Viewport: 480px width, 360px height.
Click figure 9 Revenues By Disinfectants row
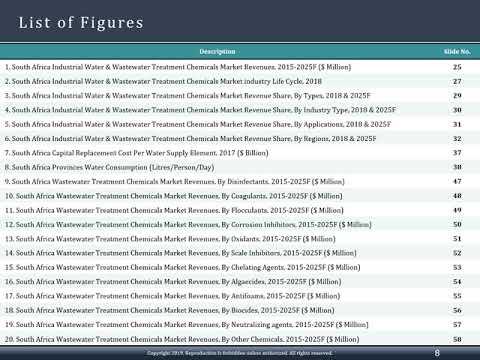click(x=175, y=182)
